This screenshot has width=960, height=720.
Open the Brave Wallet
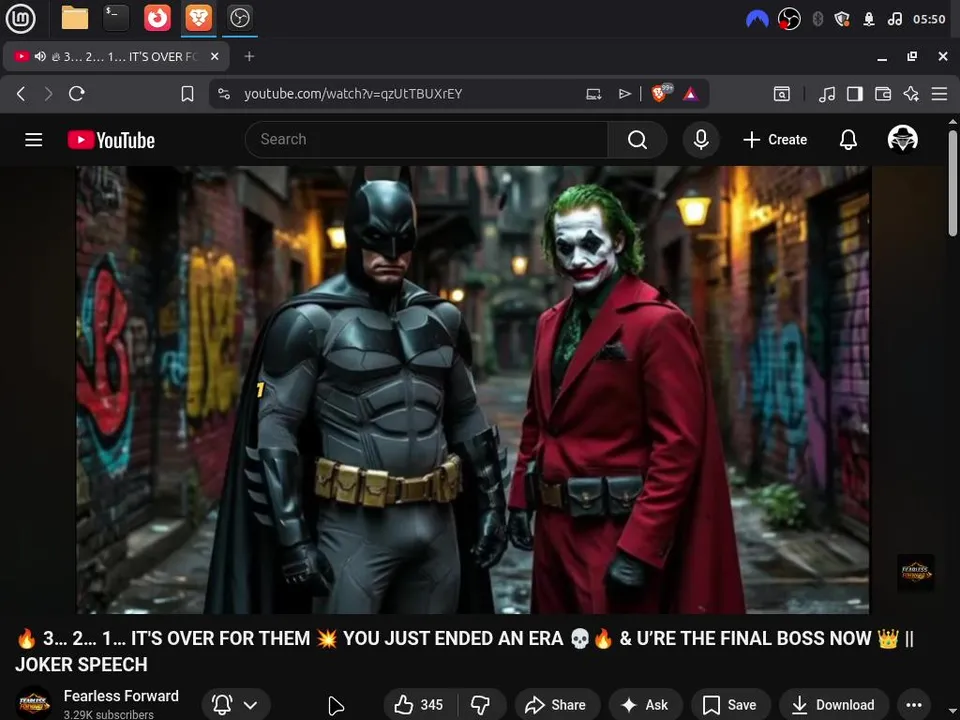883,94
